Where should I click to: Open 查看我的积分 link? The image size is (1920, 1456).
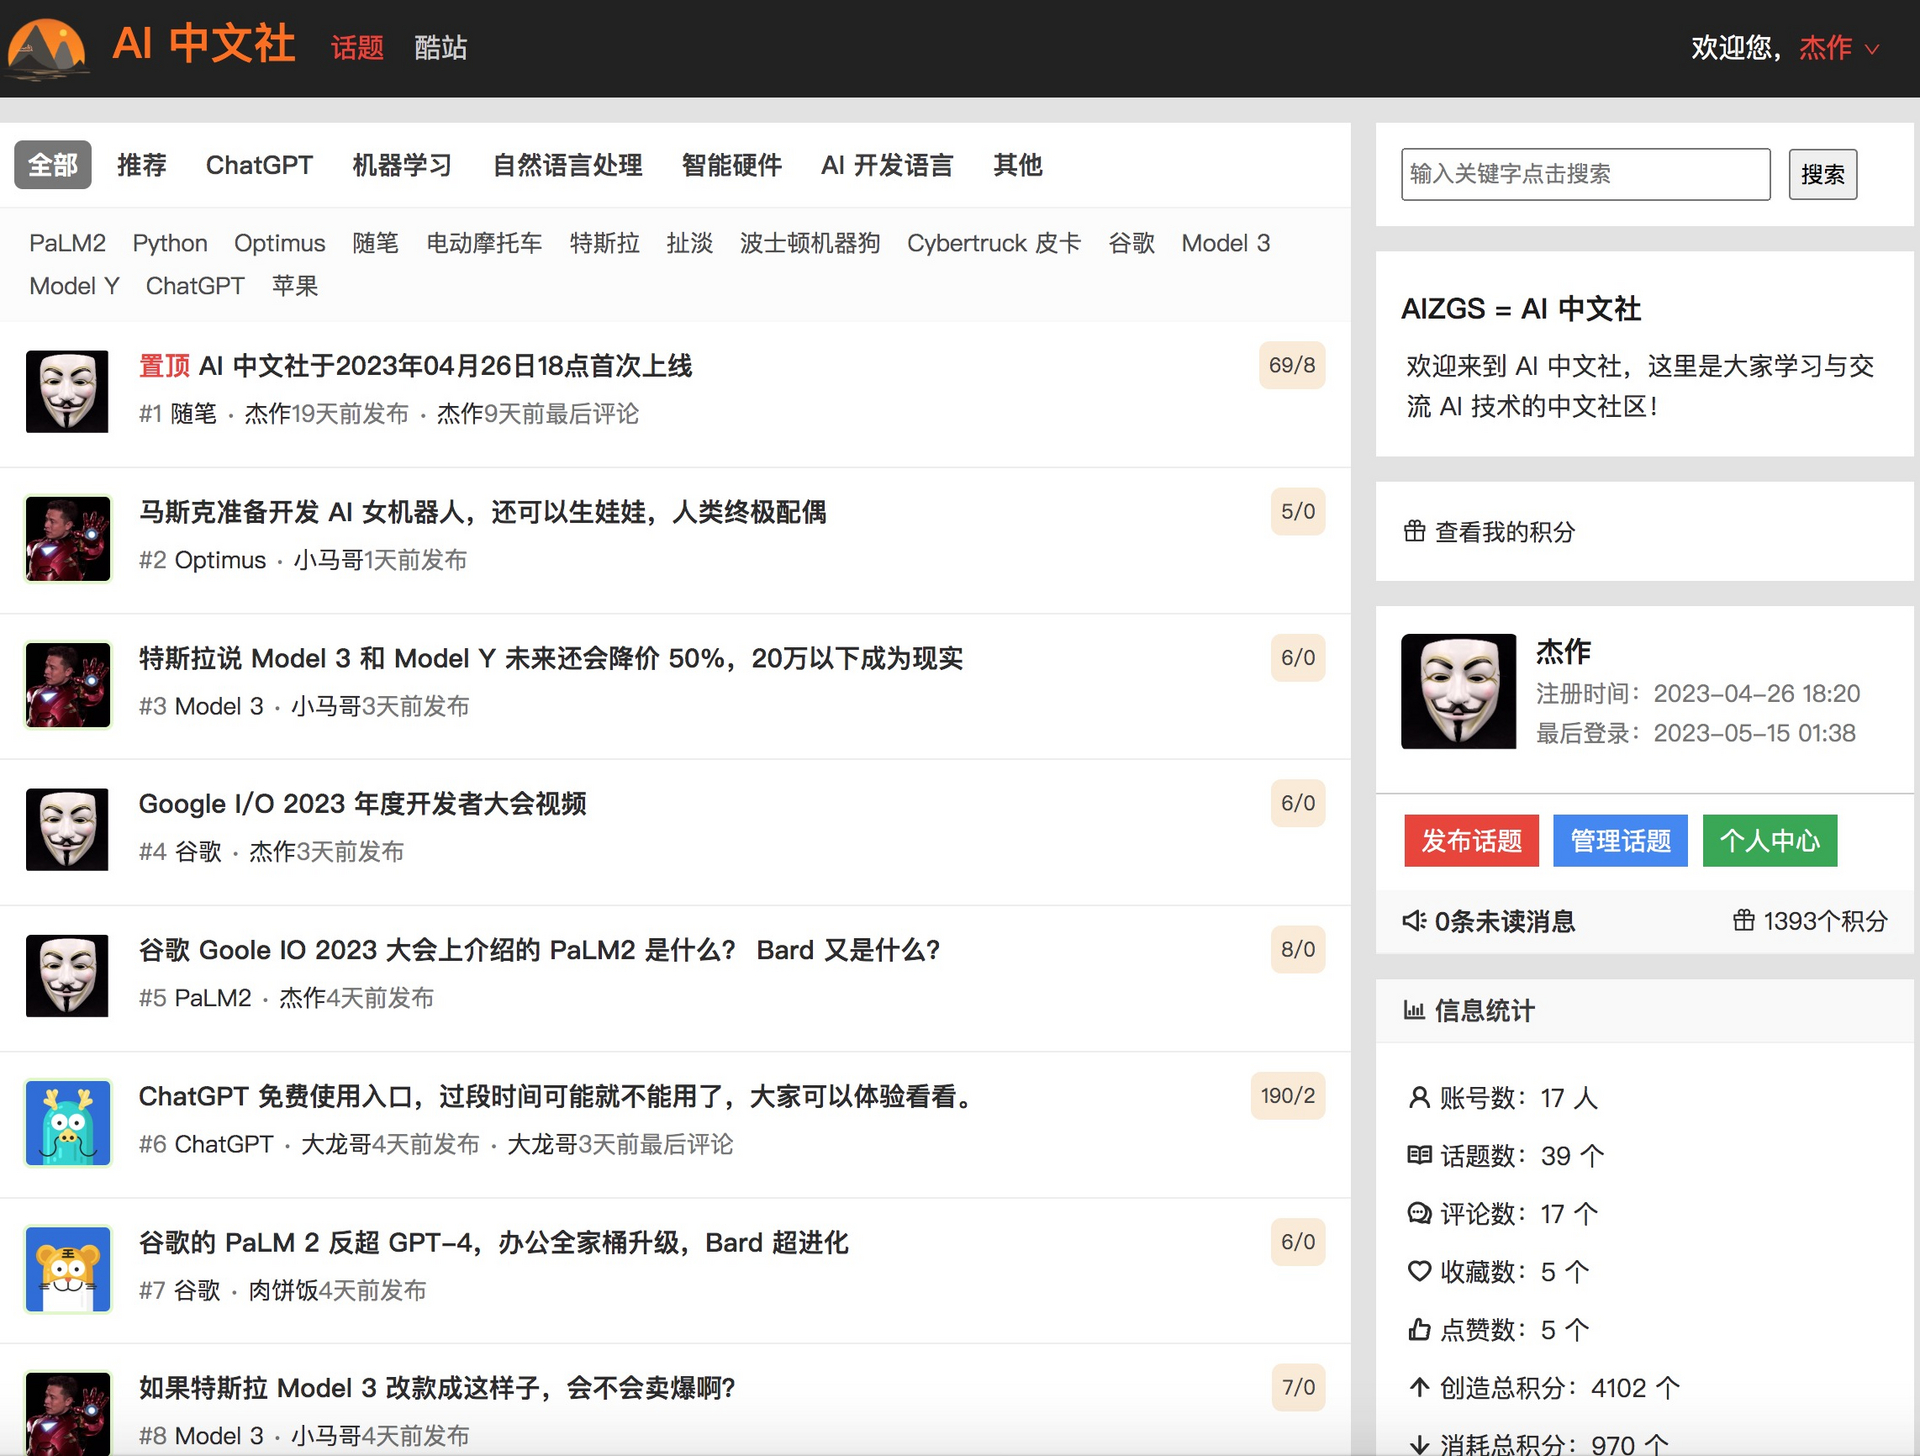click(x=1505, y=532)
